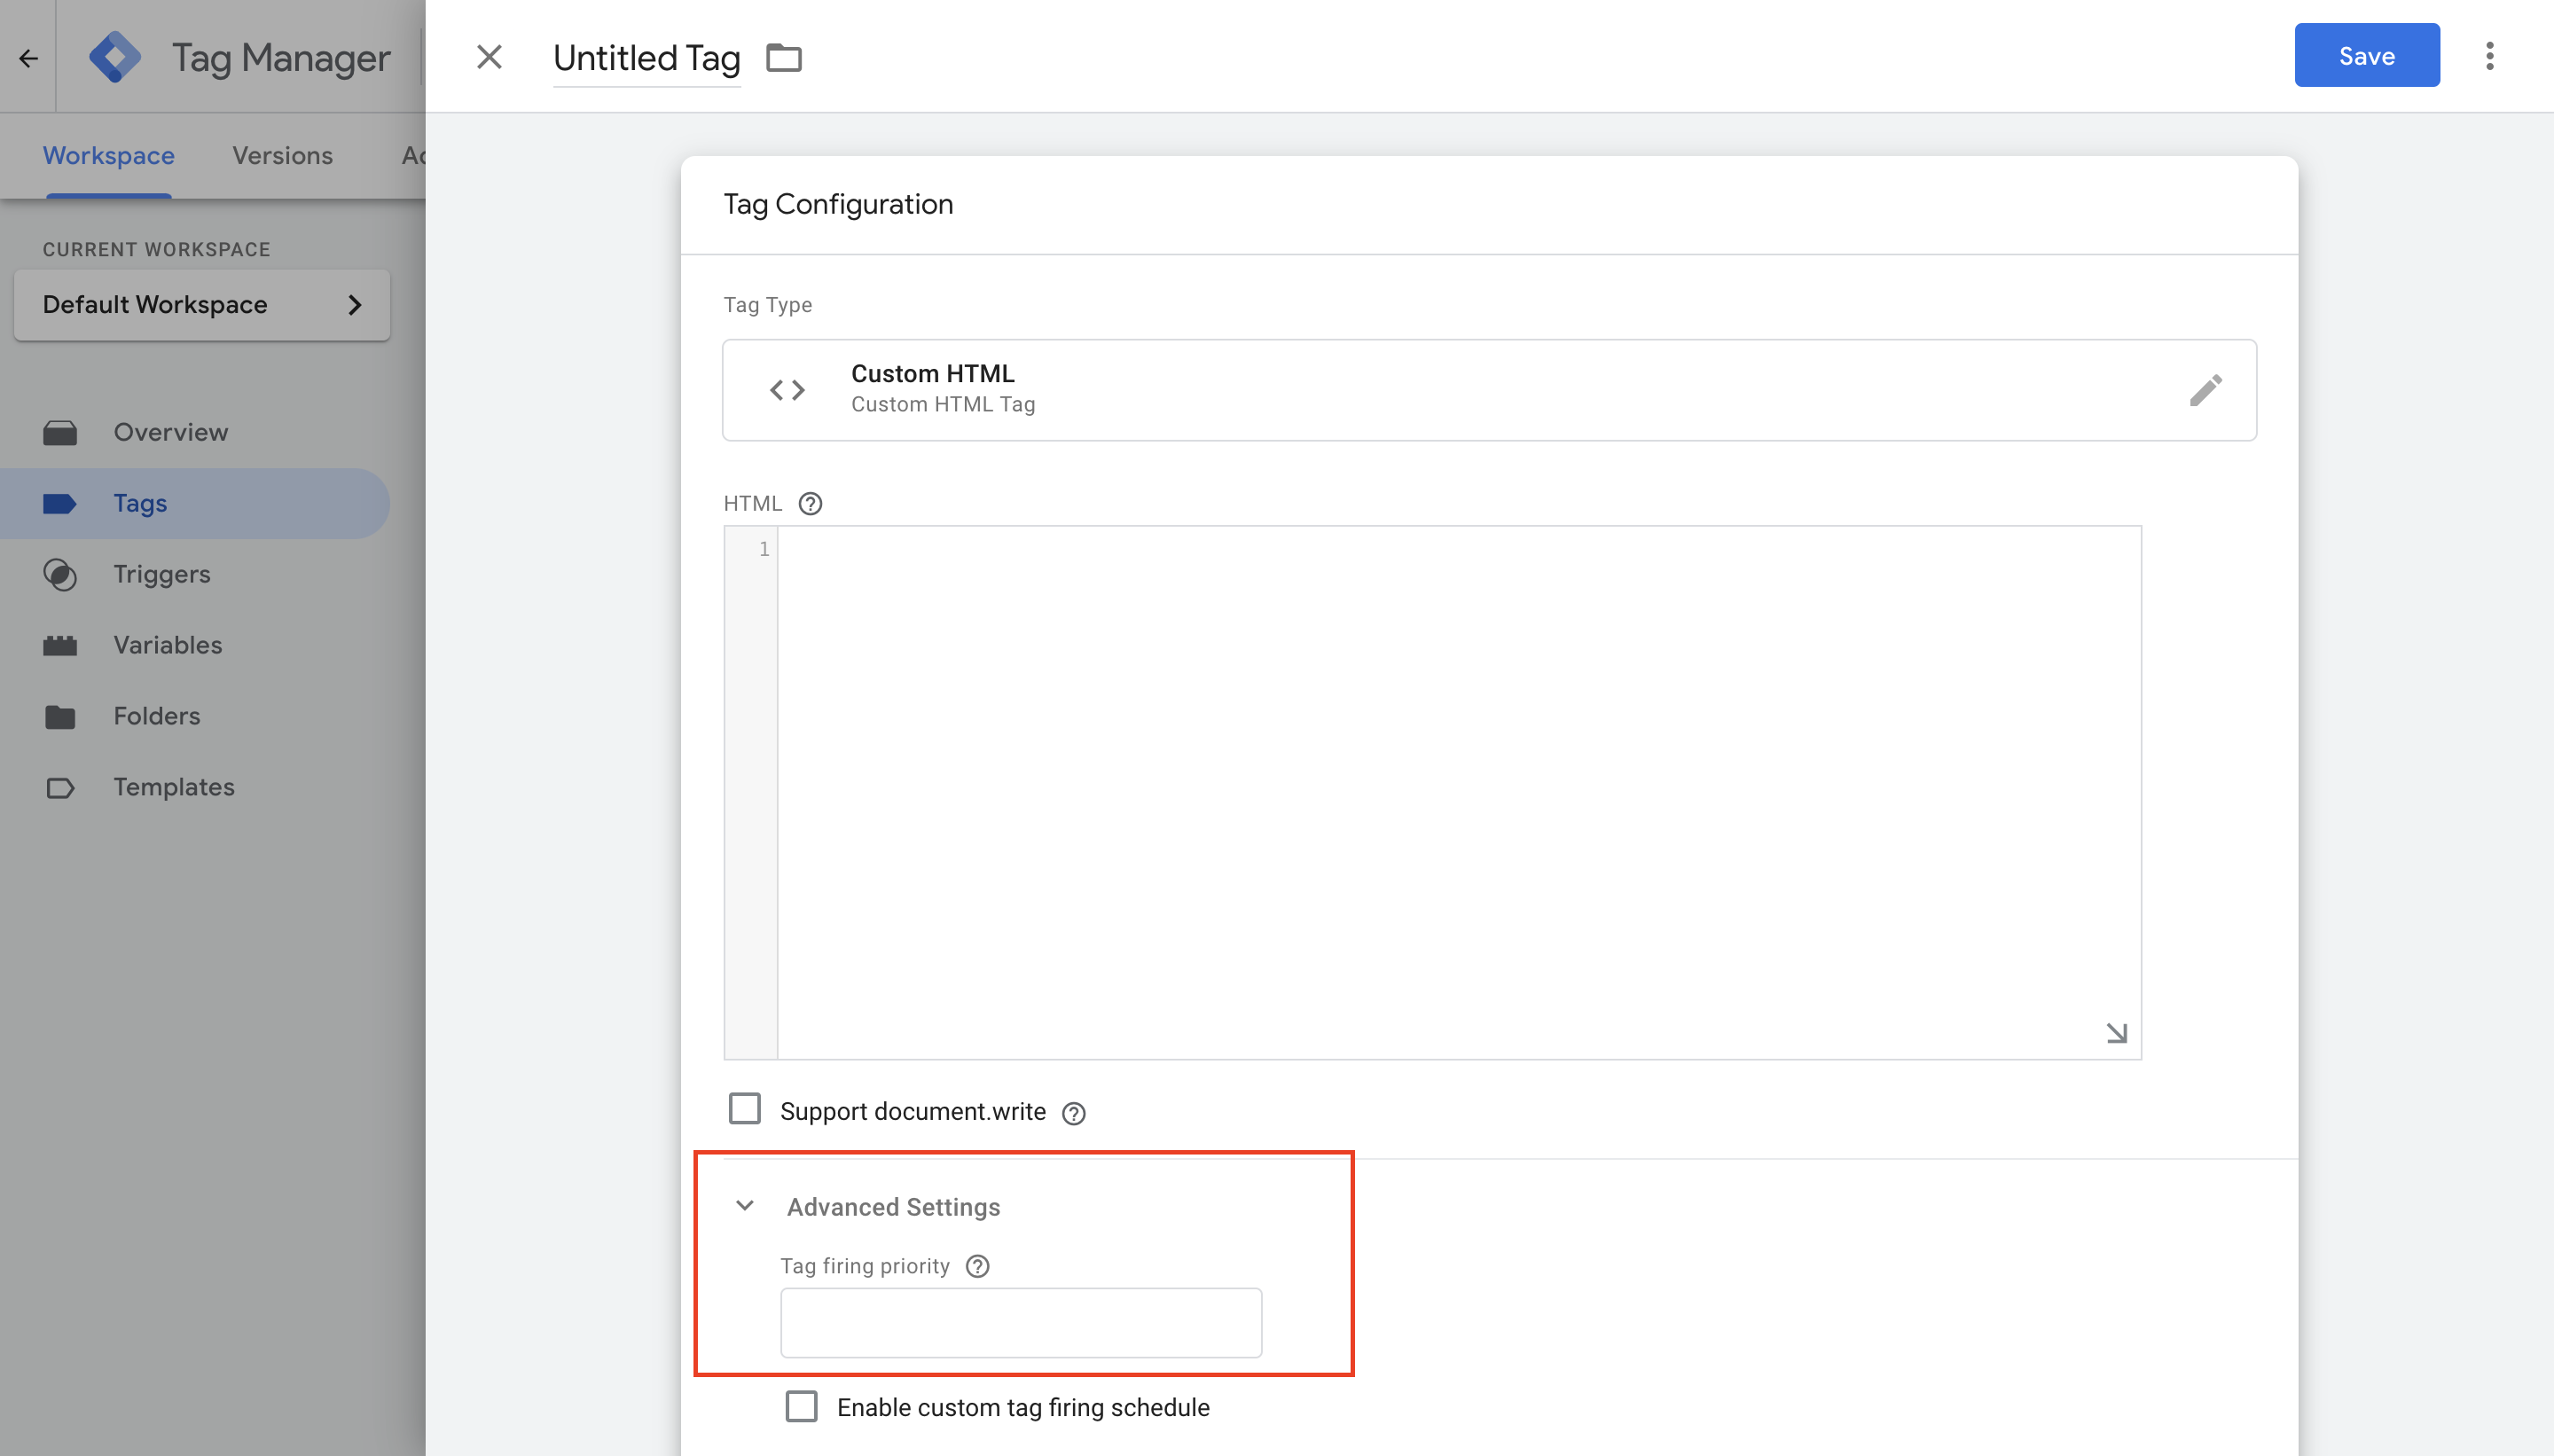Open the three-dot more options menu
This screenshot has width=2554, height=1456.
point(2489,56)
